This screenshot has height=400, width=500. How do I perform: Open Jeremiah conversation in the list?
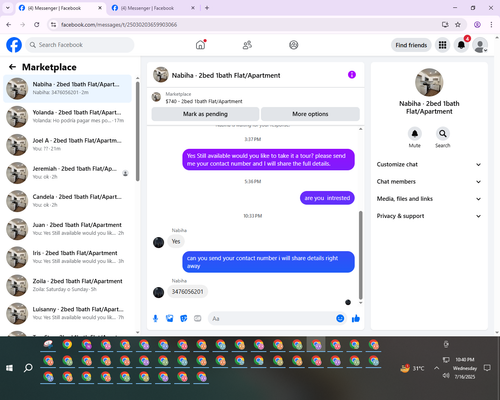[x=67, y=173]
